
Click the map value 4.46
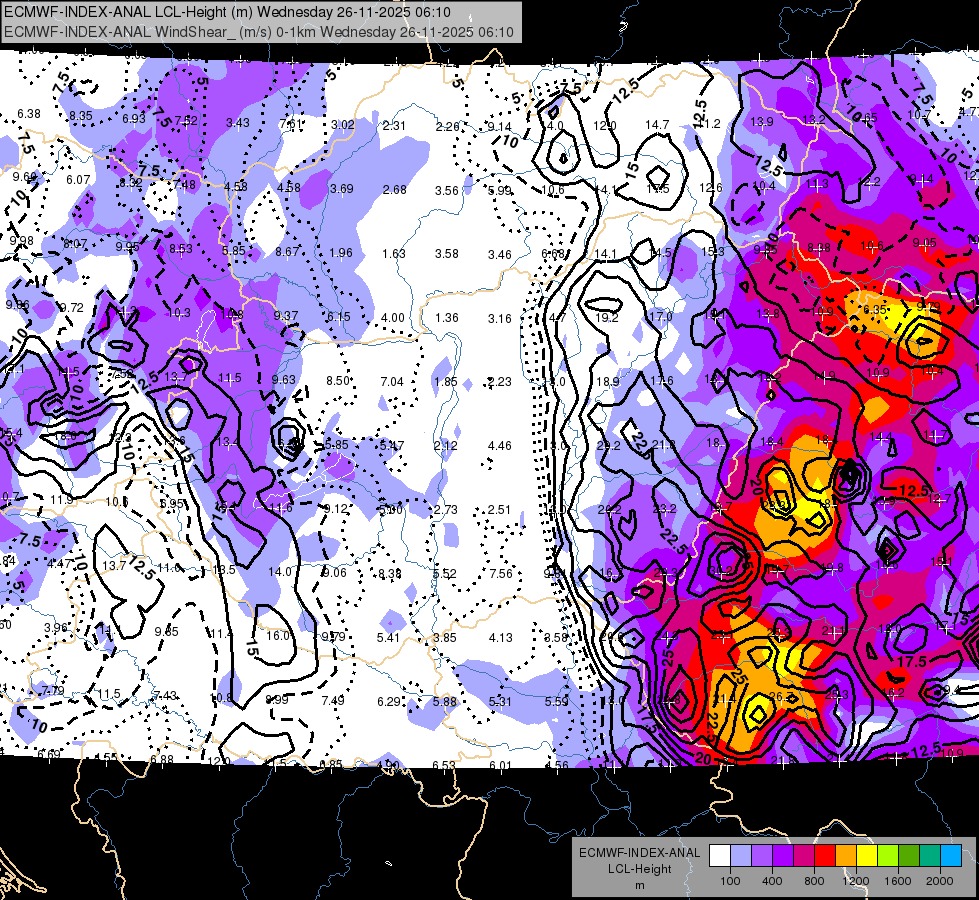[x=499, y=446]
